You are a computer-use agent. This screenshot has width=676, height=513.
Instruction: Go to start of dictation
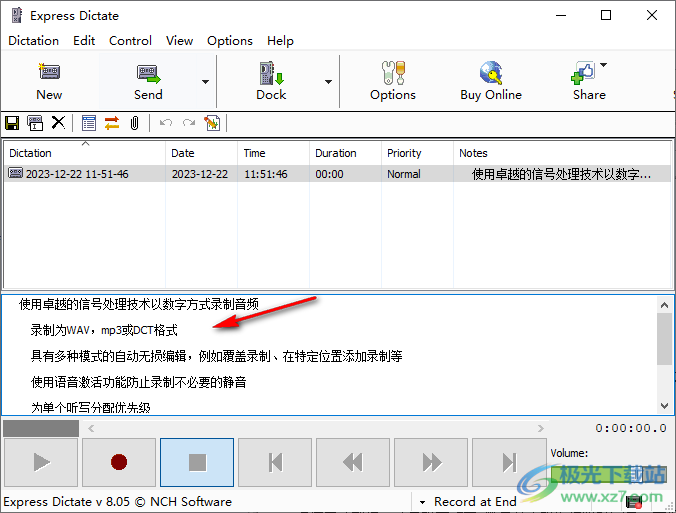point(275,463)
